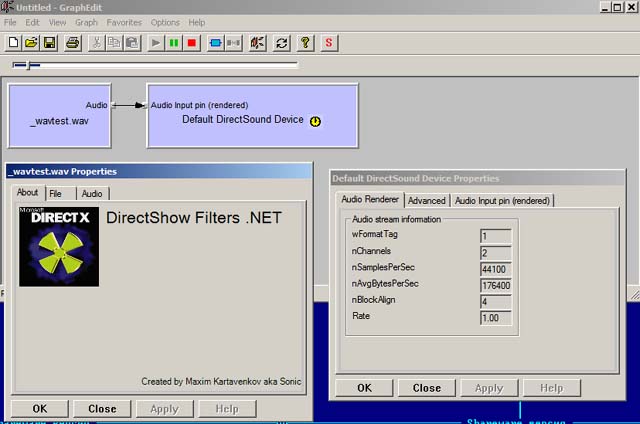Click the nAvgBytesPerSec field showing 176400
Screen dimensions: 640x424
click(x=496, y=285)
